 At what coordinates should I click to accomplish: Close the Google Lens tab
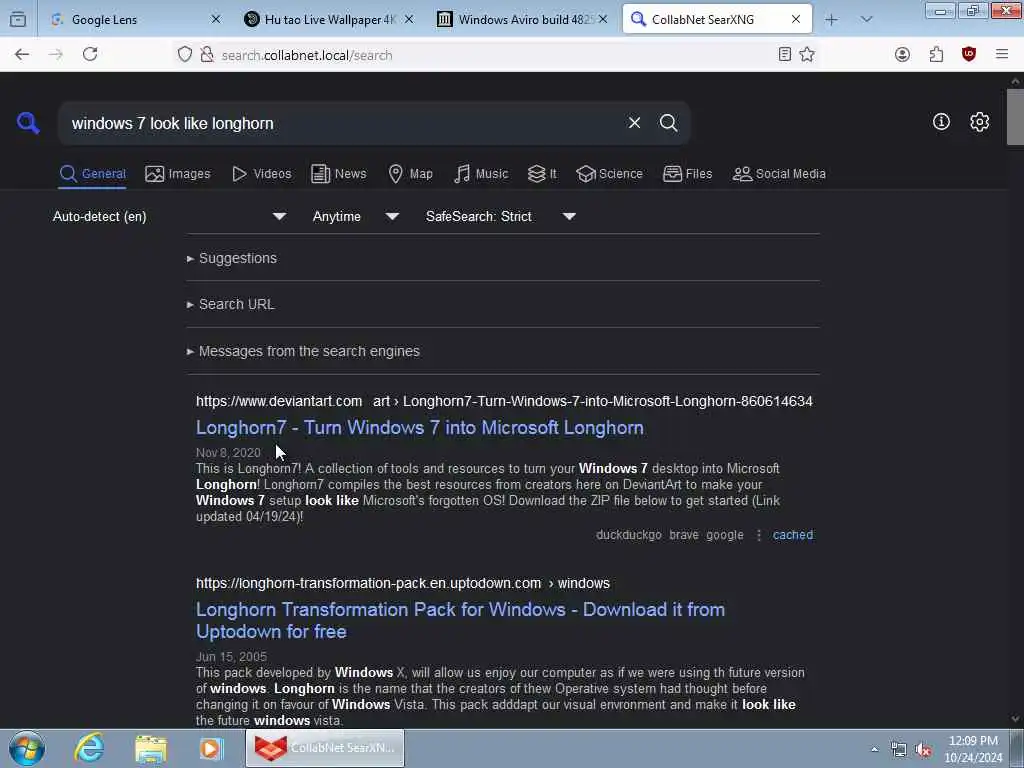tap(216, 20)
